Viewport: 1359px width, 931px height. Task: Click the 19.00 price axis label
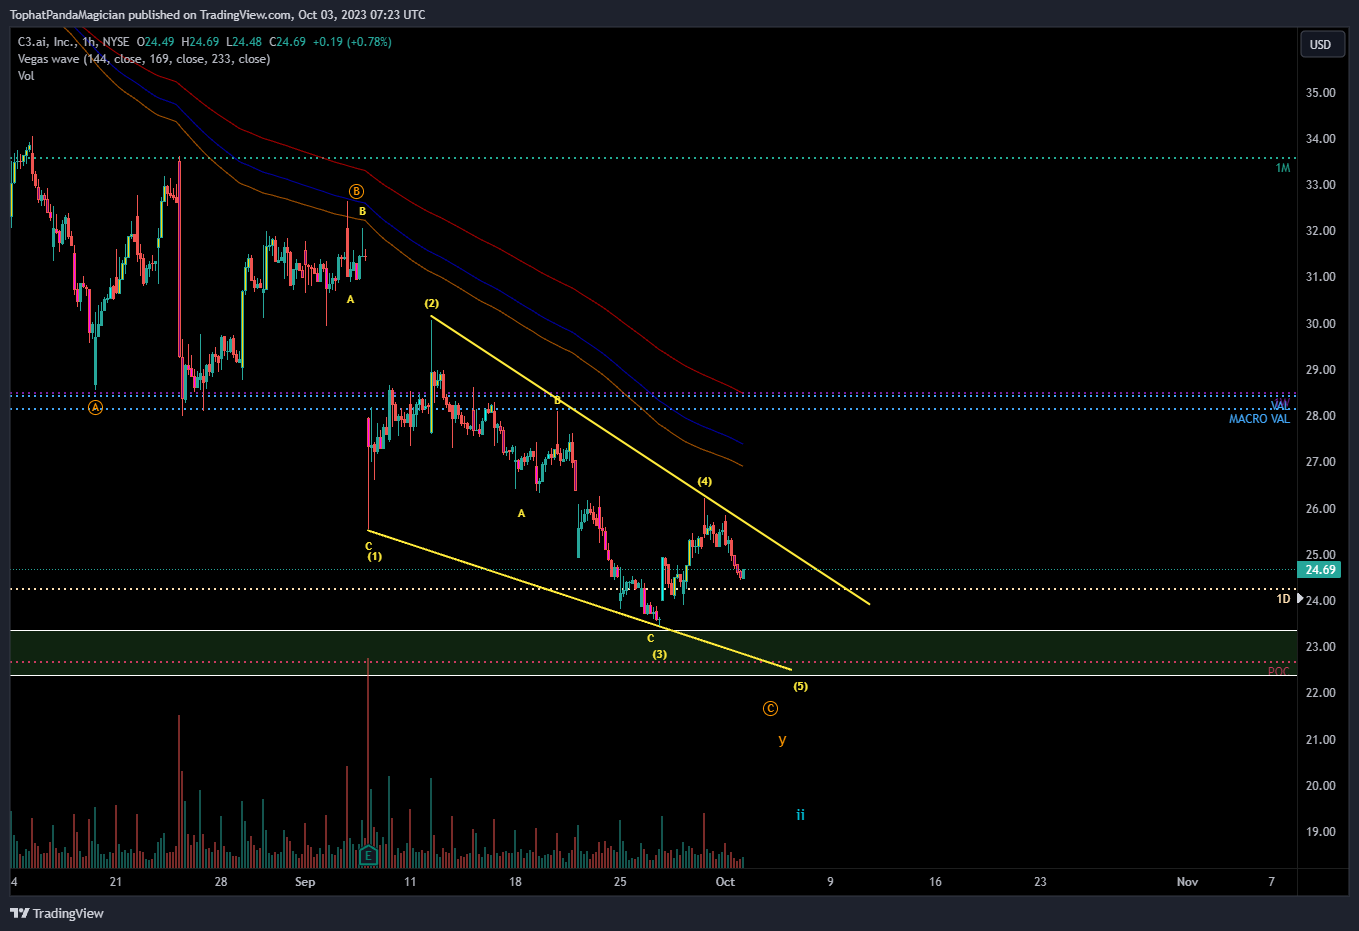tap(1320, 832)
